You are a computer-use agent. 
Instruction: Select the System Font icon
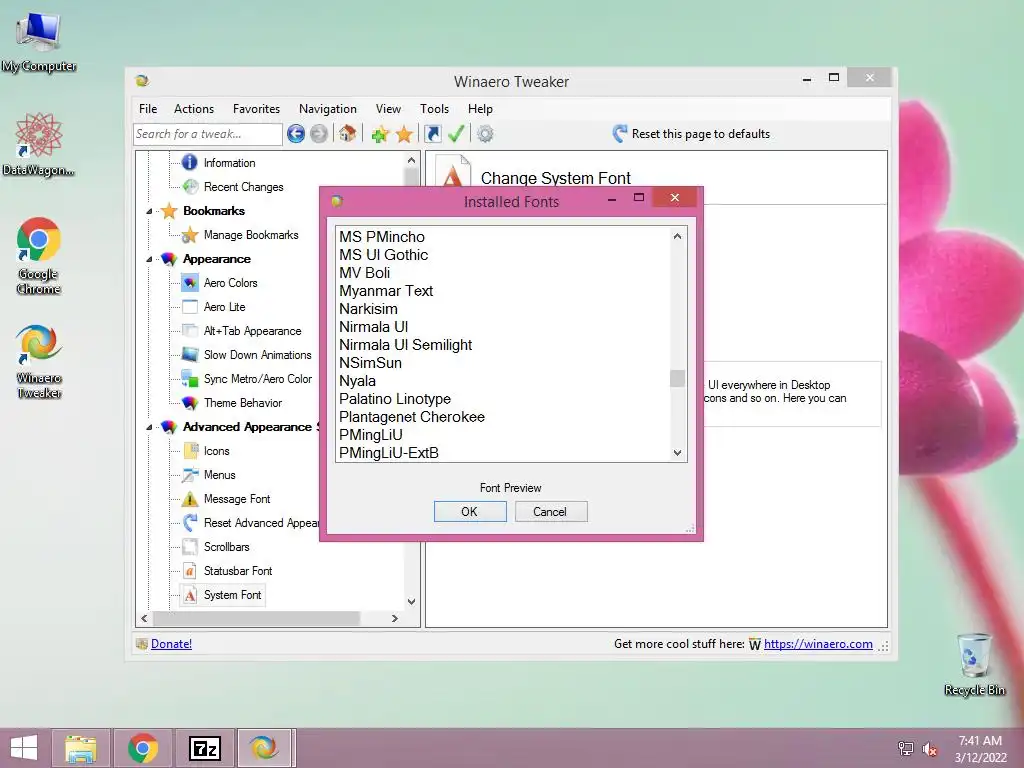point(189,595)
